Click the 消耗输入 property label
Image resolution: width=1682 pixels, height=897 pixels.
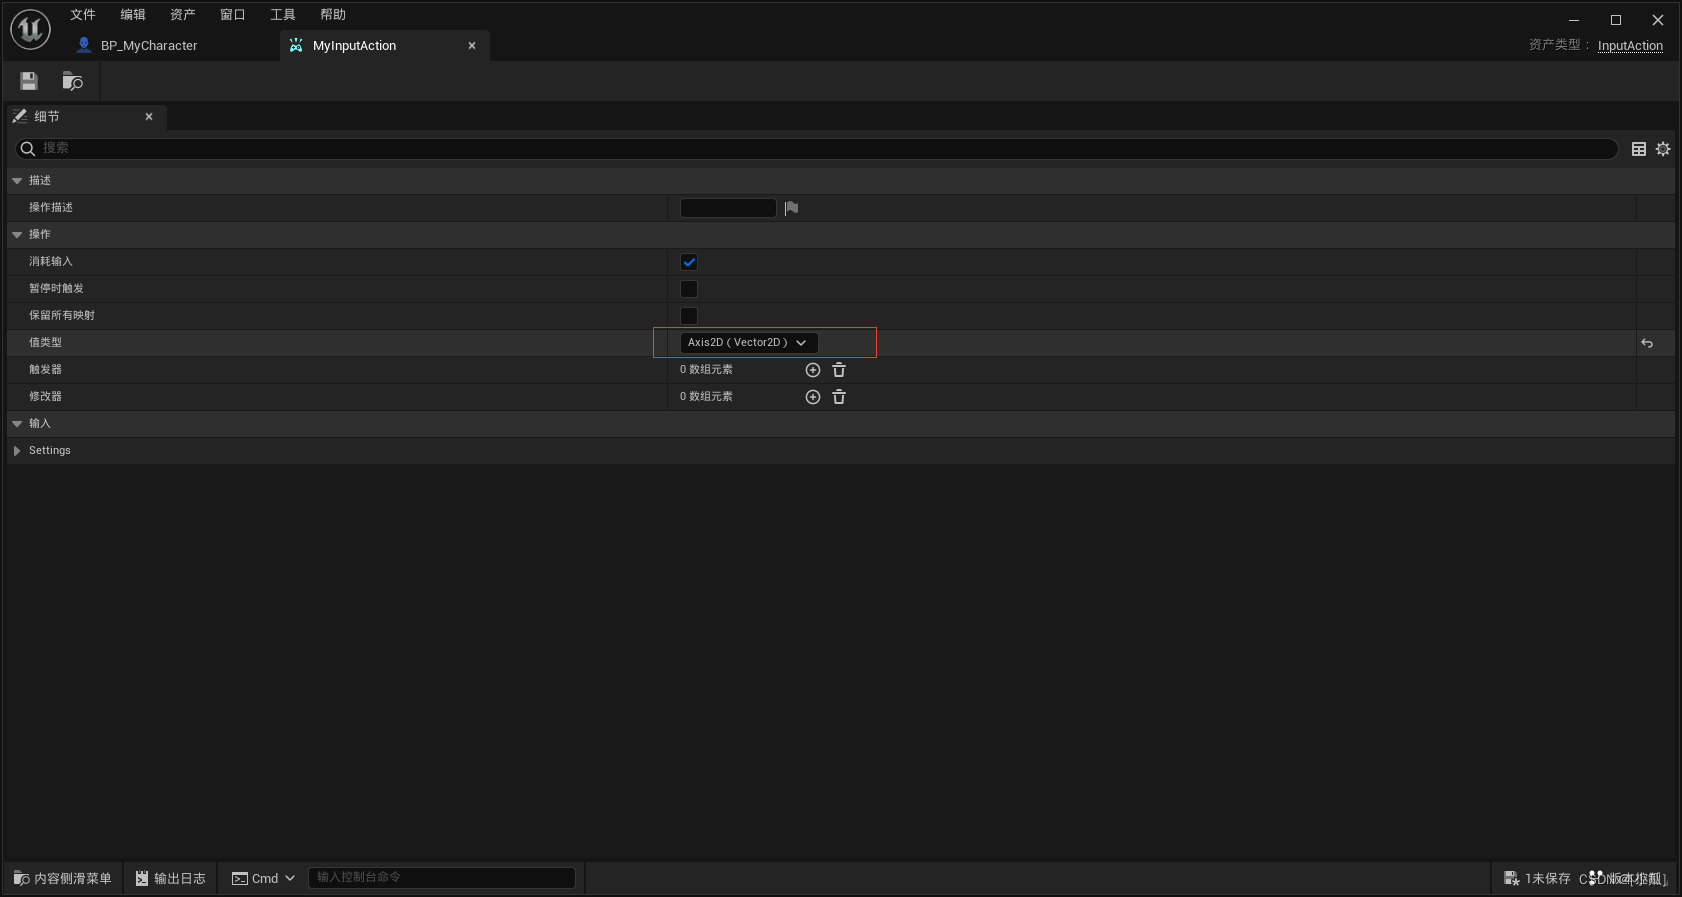tap(51, 261)
